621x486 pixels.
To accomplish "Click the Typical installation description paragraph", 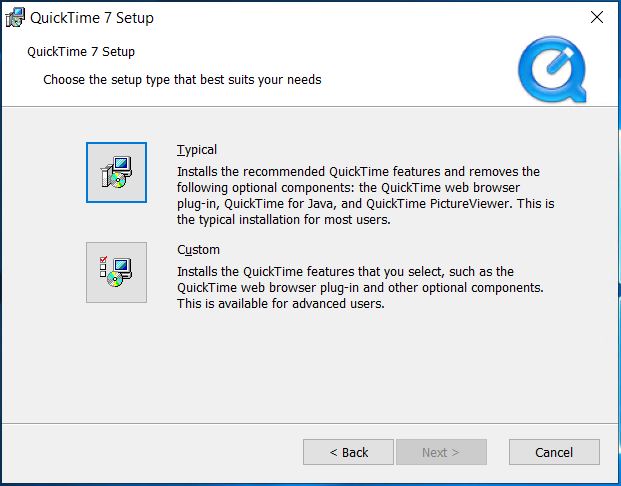I will (366, 195).
